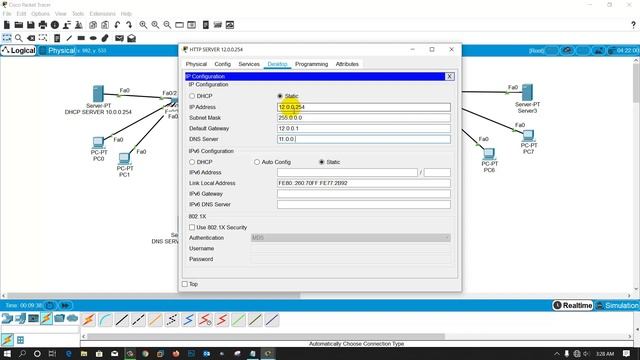This screenshot has height=360, width=640.
Task: Click the Default Gateway input field
Action: point(364,128)
